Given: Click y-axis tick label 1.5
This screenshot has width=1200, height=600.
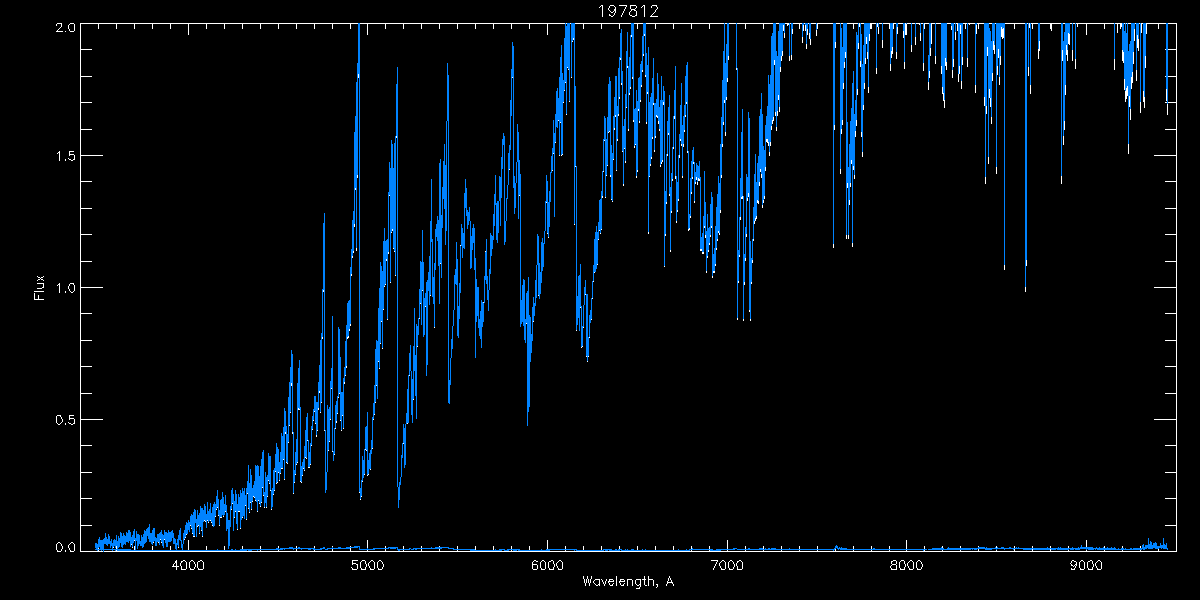Looking at the screenshot, I should click(65, 157).
